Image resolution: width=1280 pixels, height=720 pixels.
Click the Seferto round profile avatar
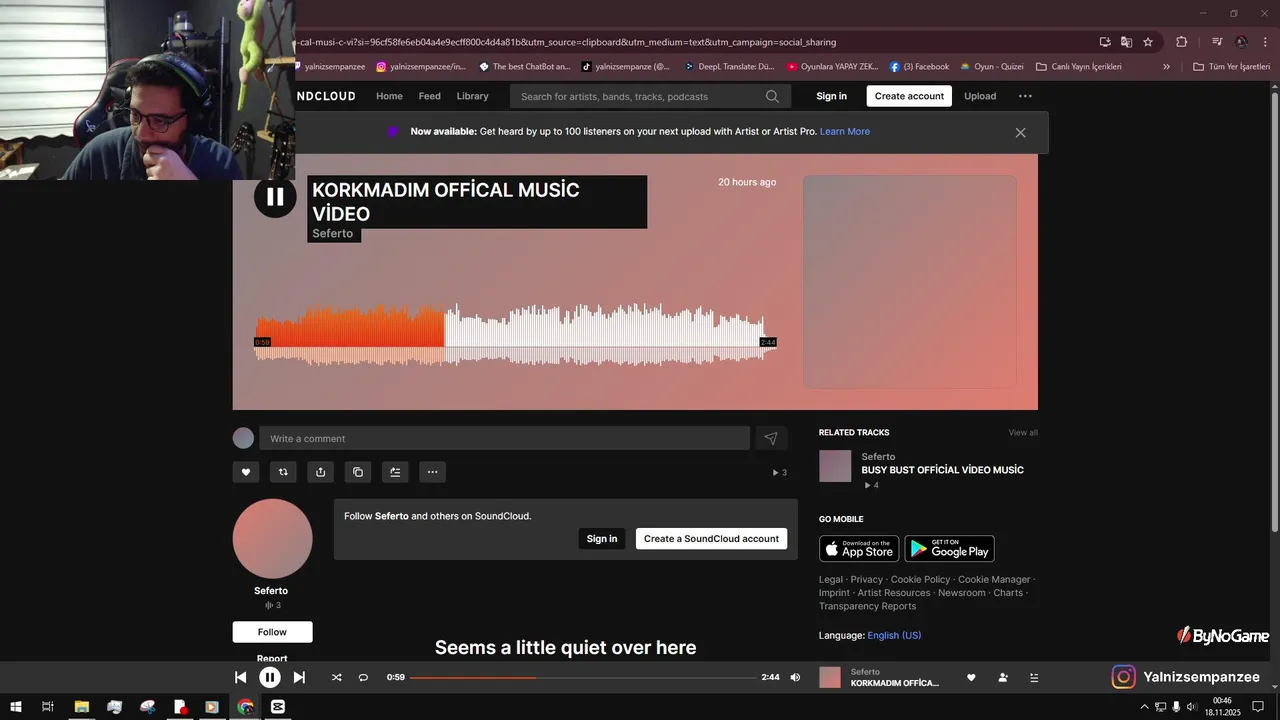pyautogui.click(x=272, y=539)
